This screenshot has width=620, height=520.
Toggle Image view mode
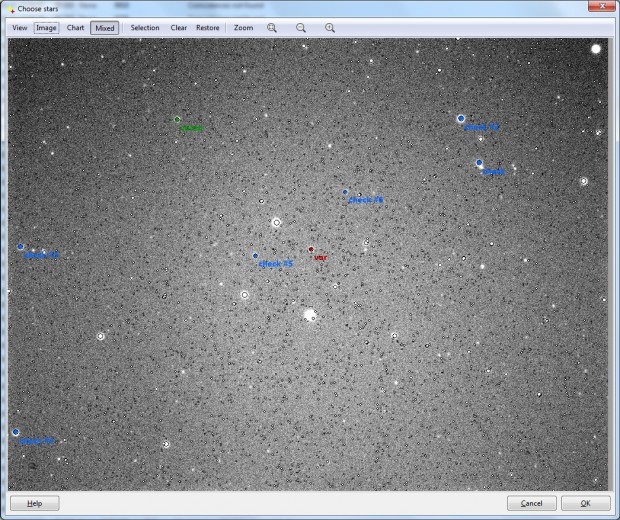click(46, 28)
